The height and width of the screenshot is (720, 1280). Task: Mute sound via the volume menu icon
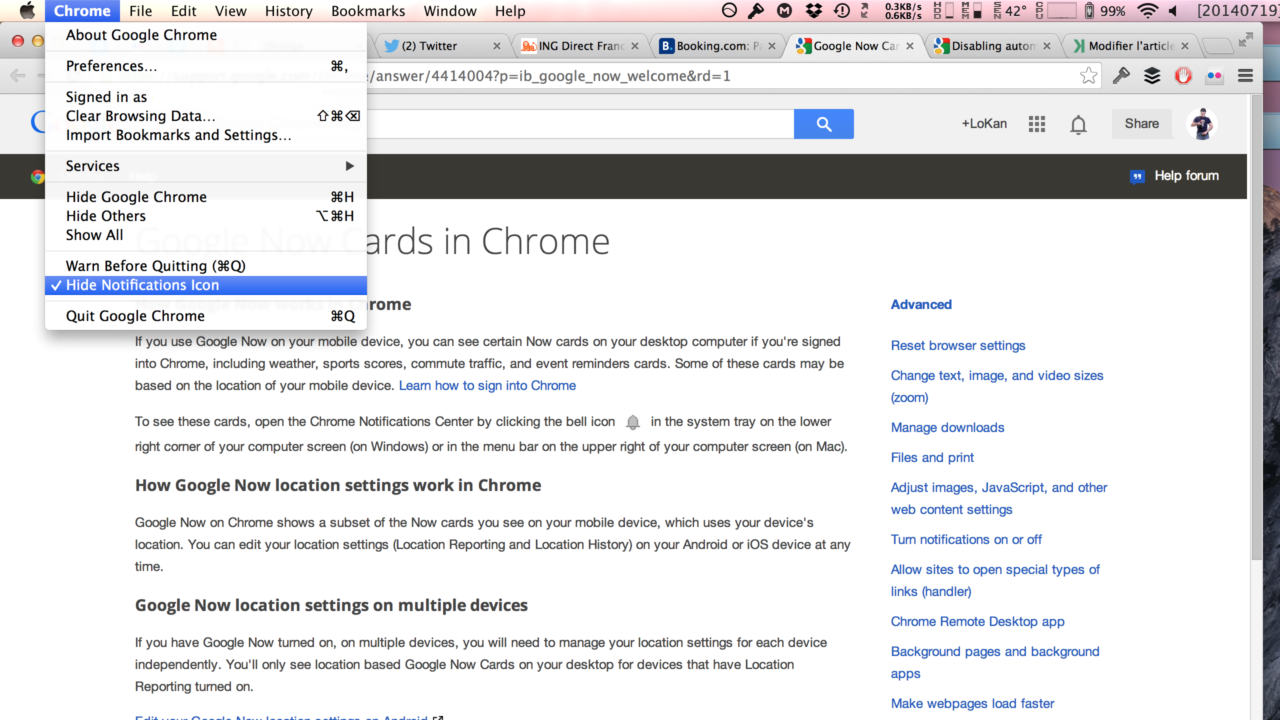pyautogui.click(x=1171, y=11)
